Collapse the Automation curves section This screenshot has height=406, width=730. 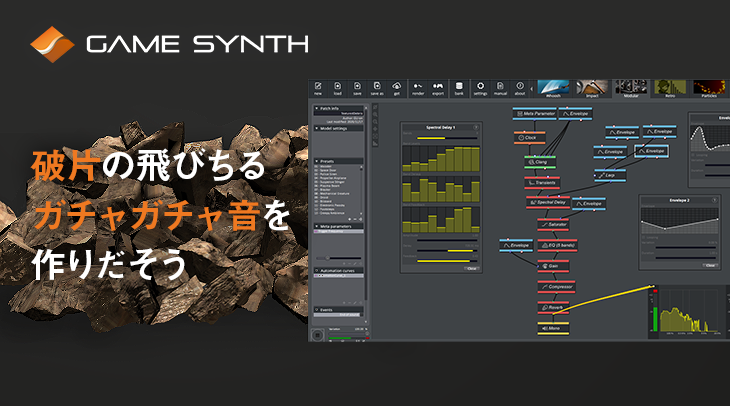click(317, 271)
